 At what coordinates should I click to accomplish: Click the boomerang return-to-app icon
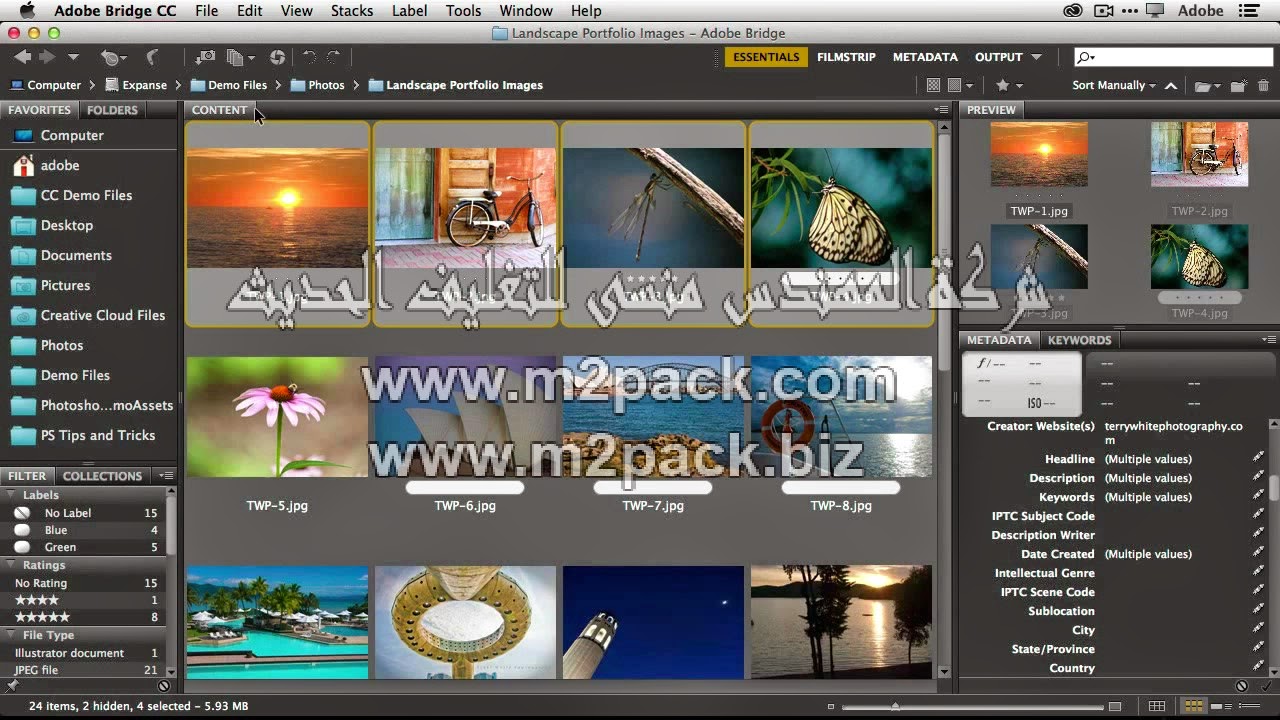(152, 58)
